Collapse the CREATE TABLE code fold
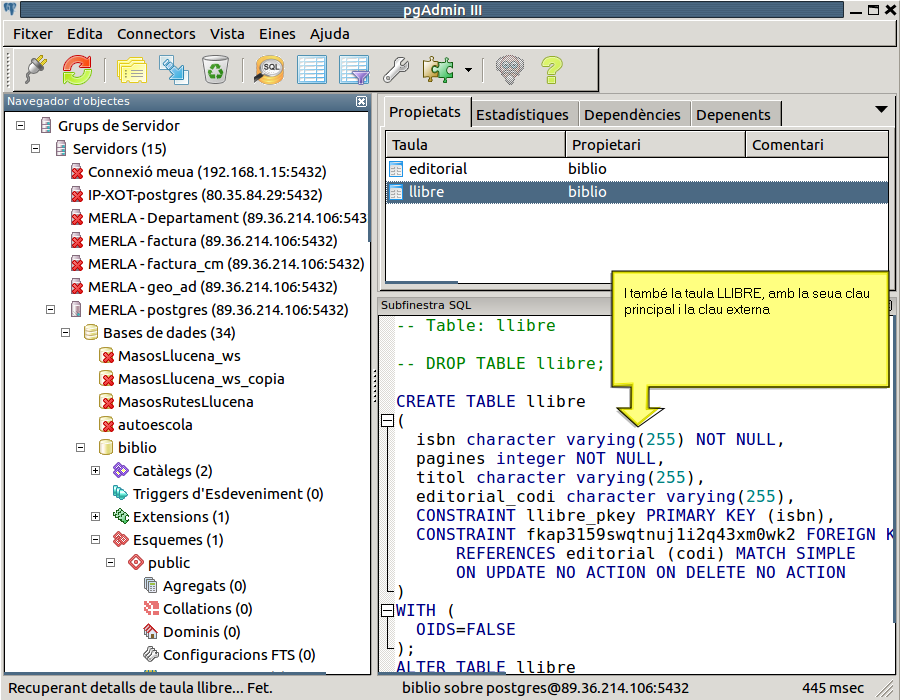 387,421
